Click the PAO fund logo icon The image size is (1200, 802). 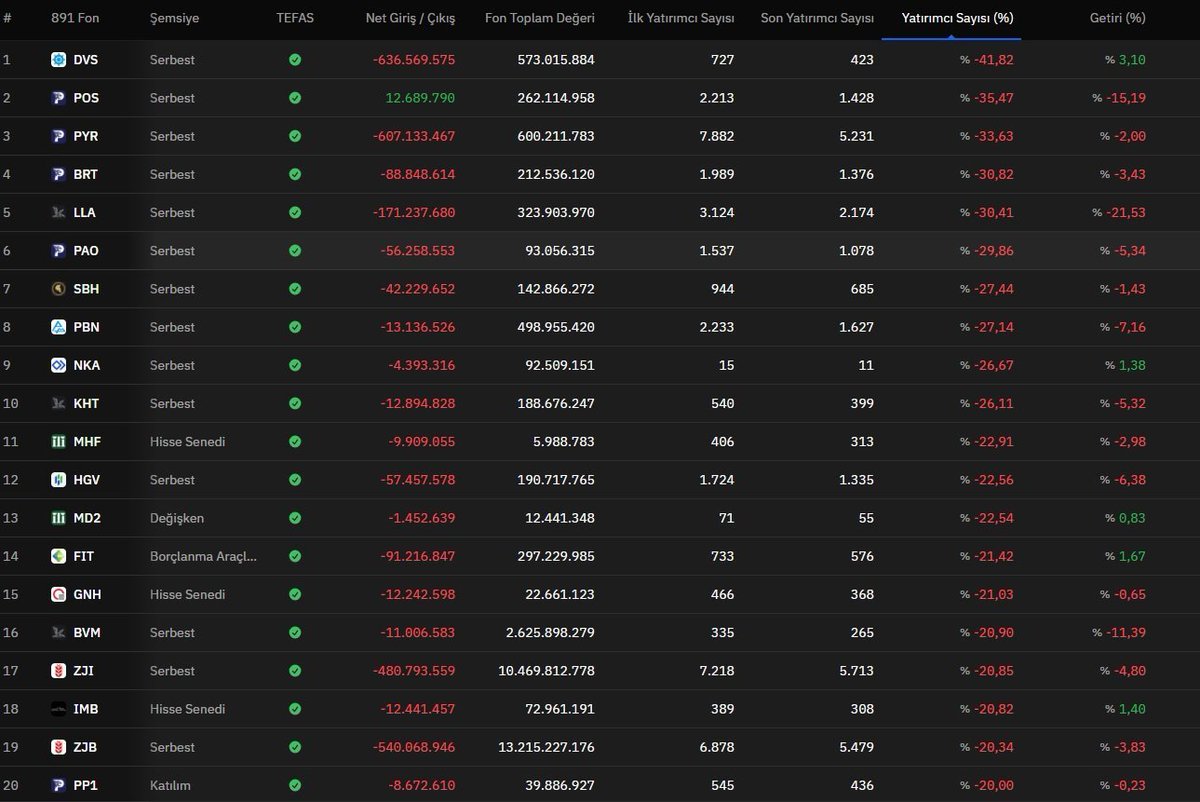(58, 251)
